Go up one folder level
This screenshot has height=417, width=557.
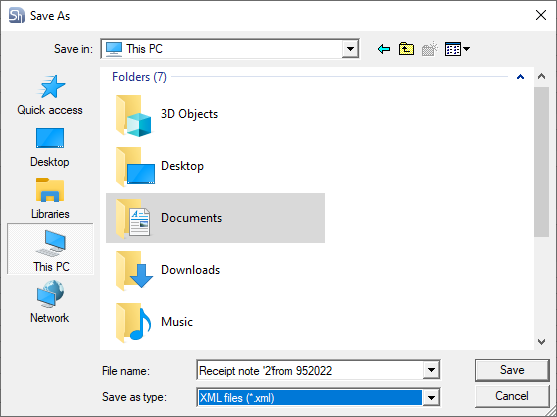coord(406,49)
